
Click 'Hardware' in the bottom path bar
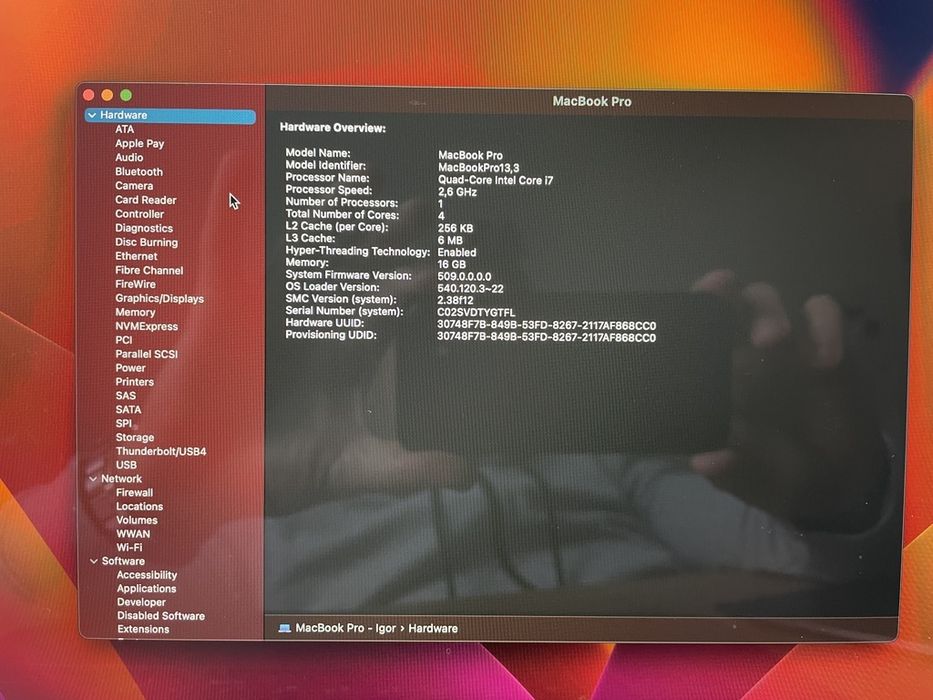433,628
